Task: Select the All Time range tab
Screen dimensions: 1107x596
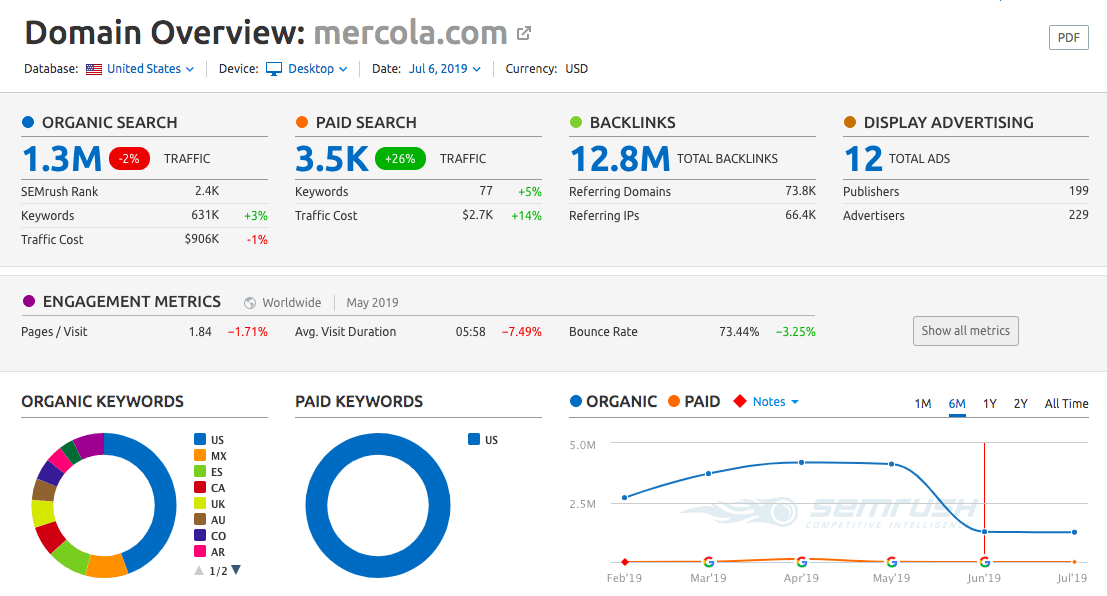Action: click(x=1066, y=404)
